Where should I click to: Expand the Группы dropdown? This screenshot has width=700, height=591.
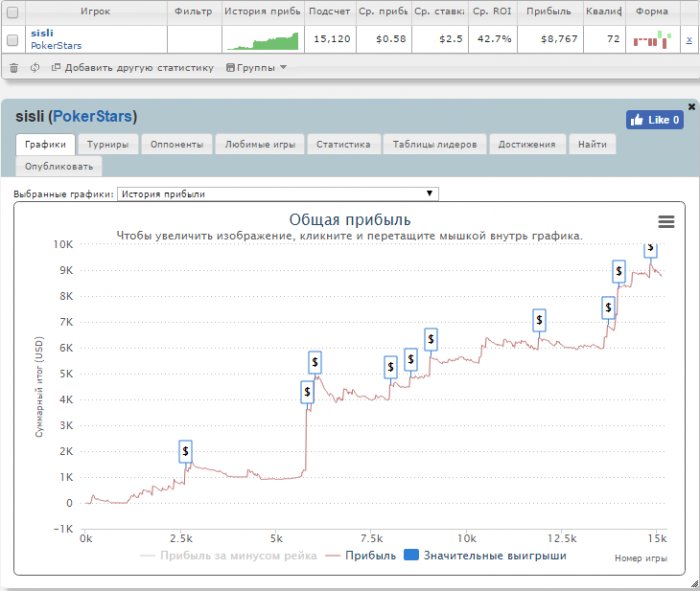256,68
